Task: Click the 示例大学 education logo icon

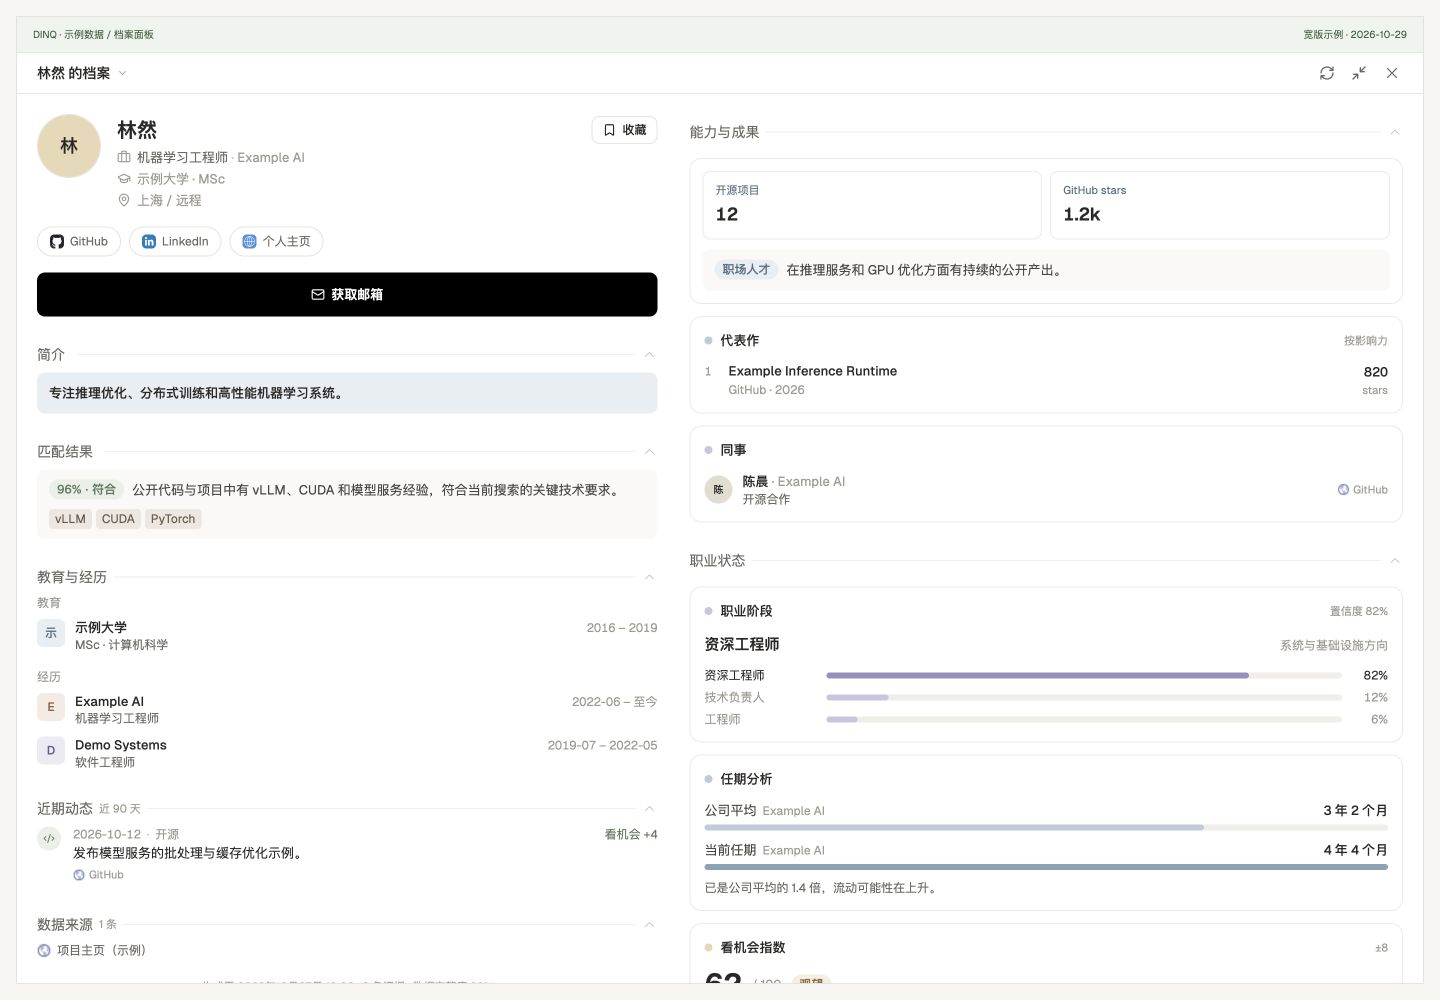Action: pos(51,633)
